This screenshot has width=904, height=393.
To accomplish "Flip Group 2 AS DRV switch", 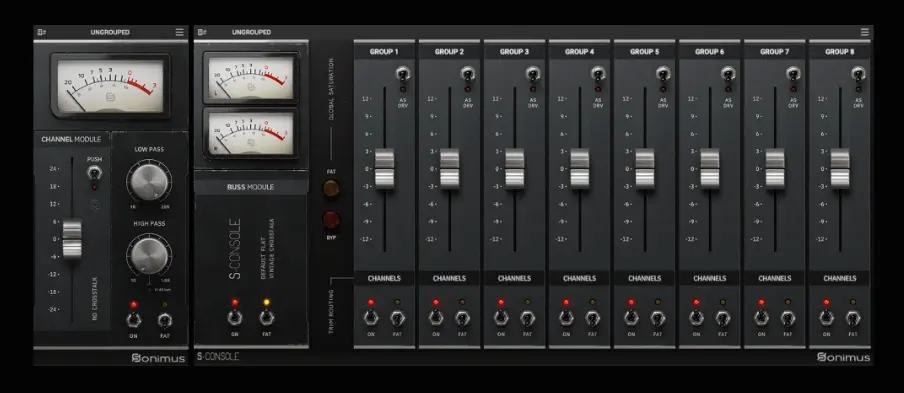I will [467, 74].
